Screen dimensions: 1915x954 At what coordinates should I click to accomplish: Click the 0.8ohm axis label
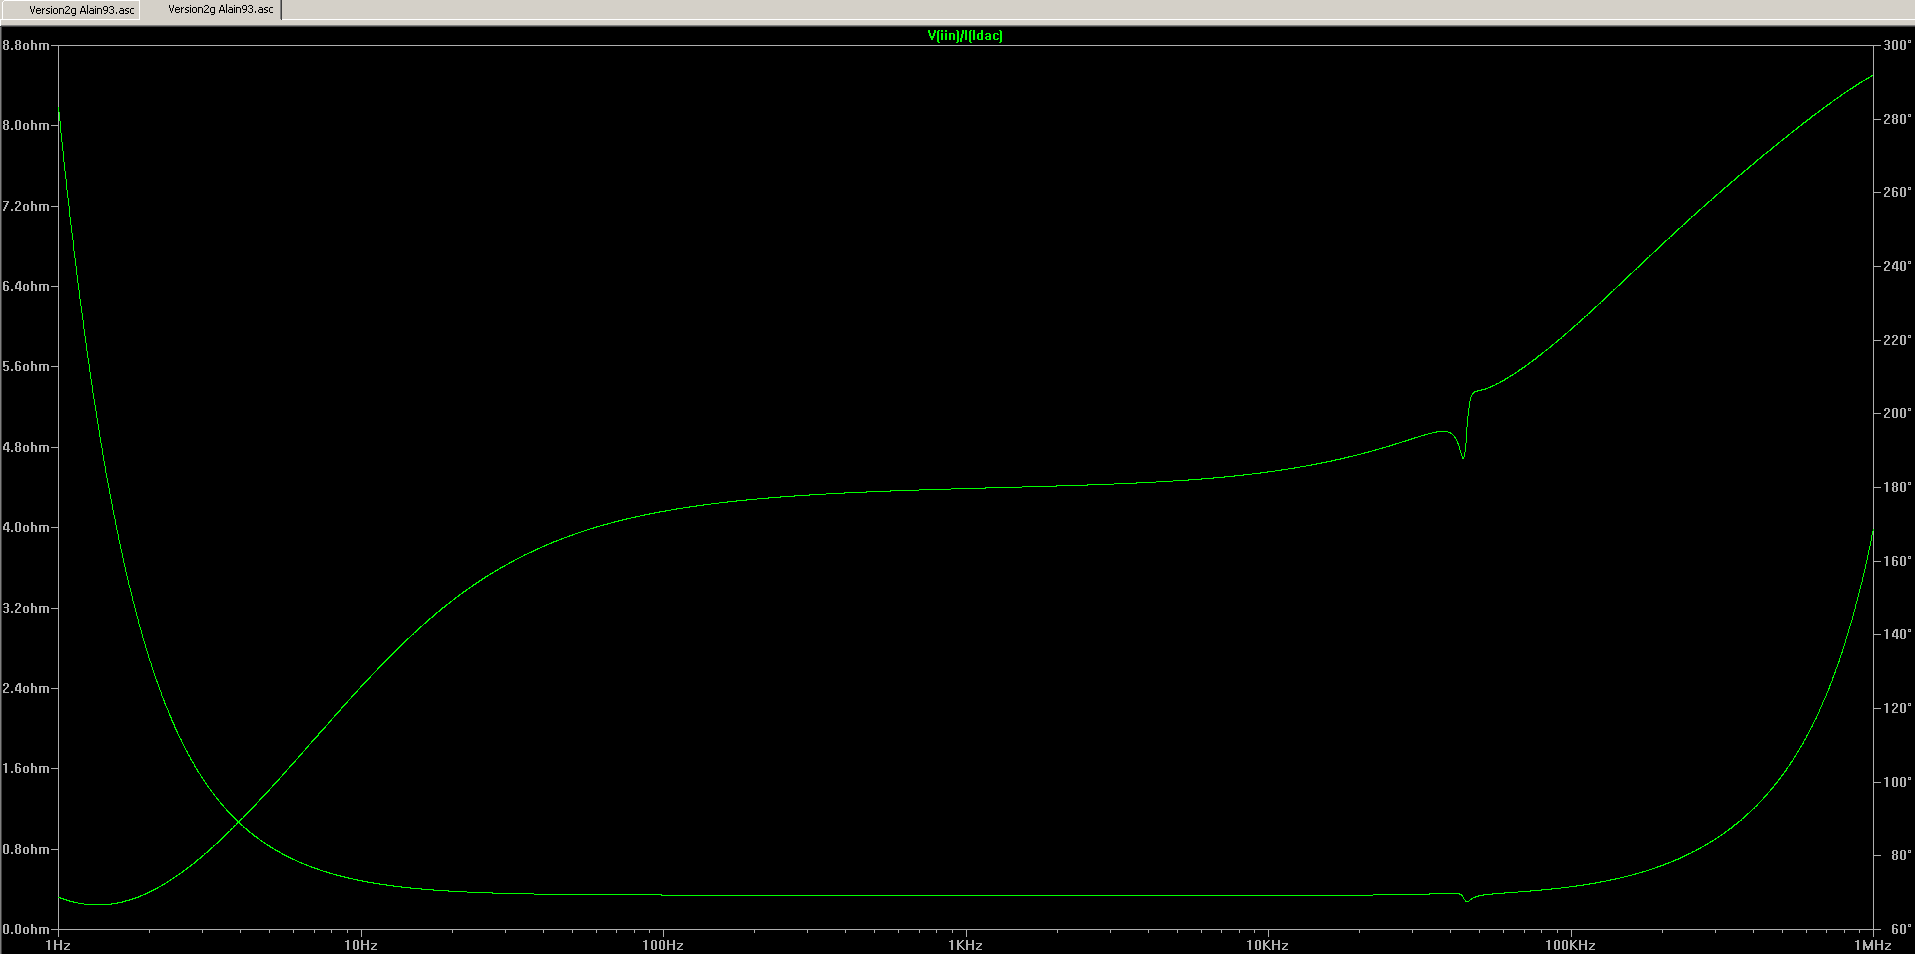coord(25,850)
